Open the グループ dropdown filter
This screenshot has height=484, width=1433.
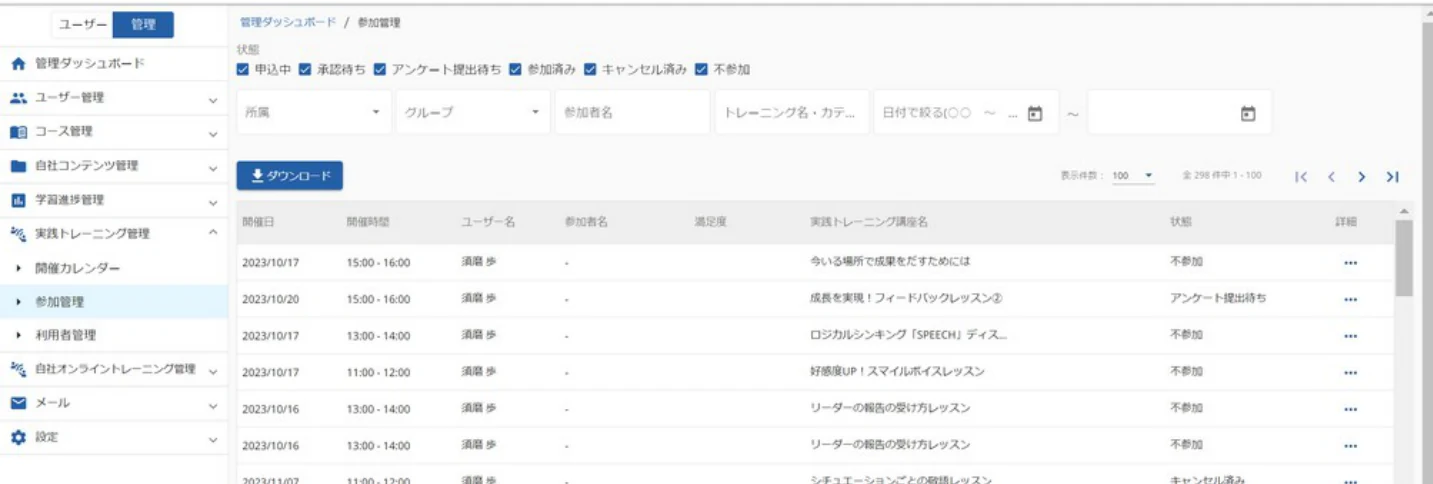coord(473,113)
